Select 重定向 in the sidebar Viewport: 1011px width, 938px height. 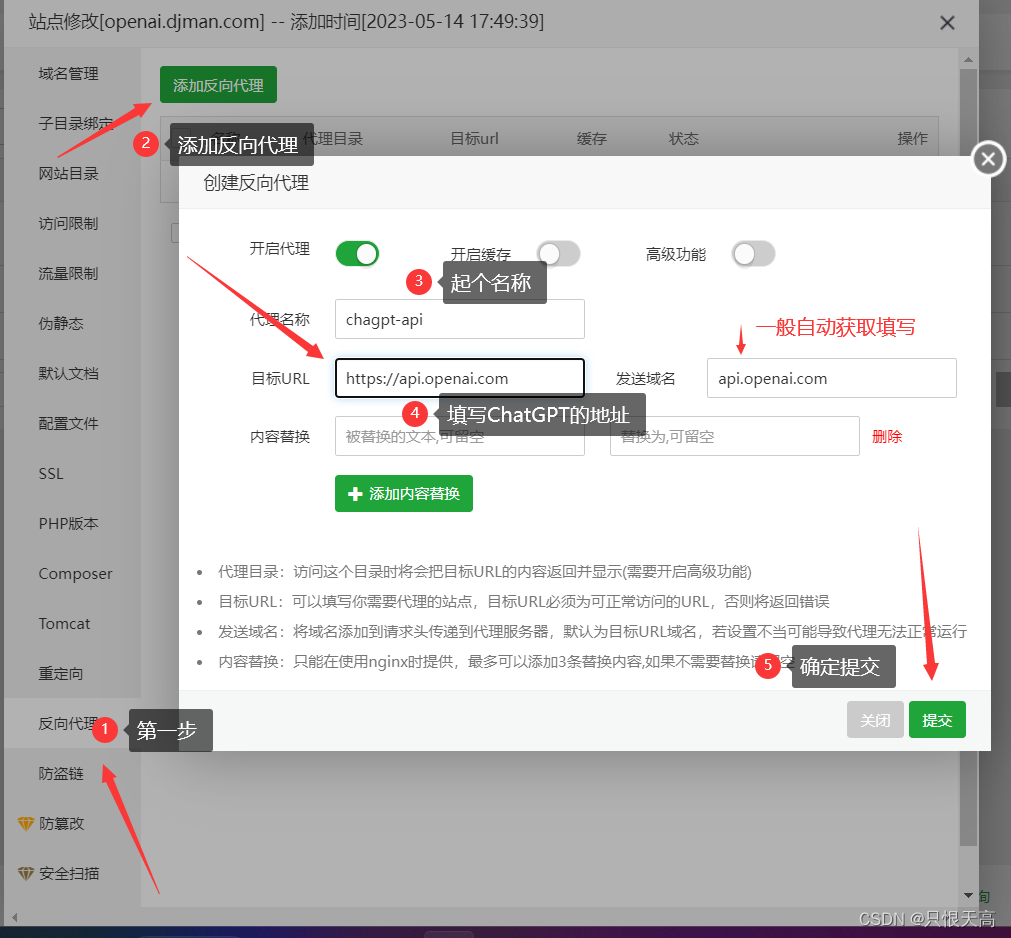tap(62, 673)
